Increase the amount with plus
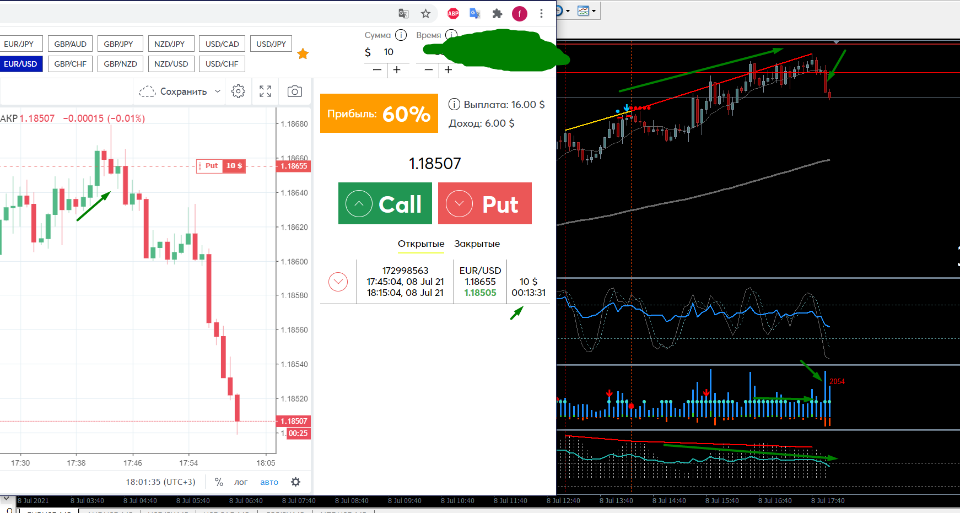This screenshot has height=513, width=960. pos(397,70)
